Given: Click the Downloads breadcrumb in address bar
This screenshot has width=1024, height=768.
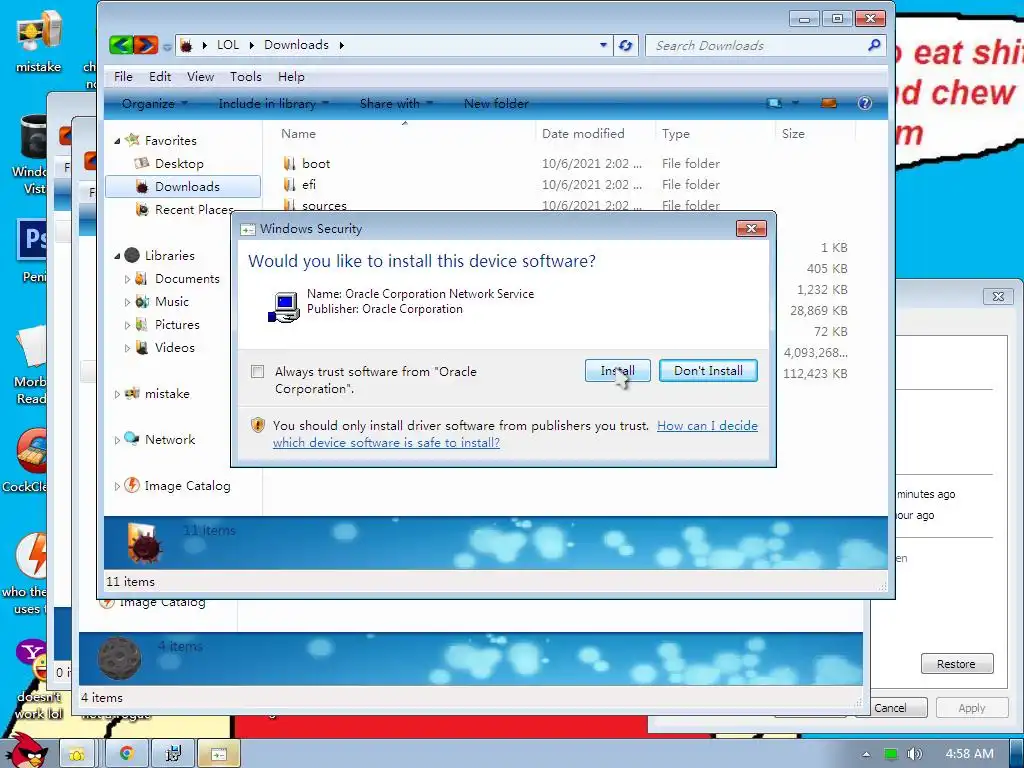Looking at the screenshot, I should tap(296, 45).
